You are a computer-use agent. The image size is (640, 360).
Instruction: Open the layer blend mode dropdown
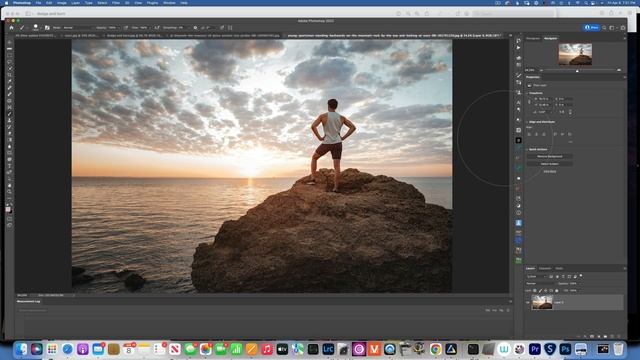click(x=539, y=283)
